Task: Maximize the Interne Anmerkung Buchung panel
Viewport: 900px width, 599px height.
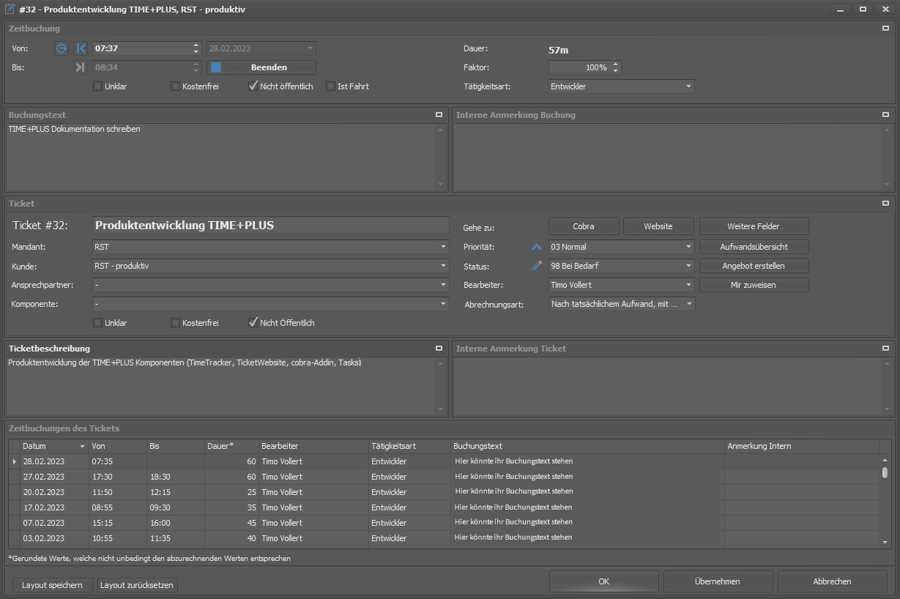Action: point(886,115)
